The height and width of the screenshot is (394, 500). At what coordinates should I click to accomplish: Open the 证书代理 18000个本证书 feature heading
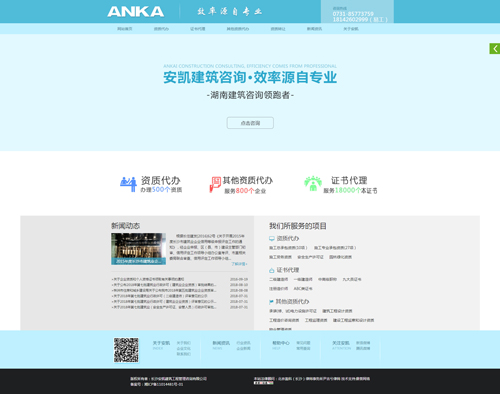pyautogui.click(x=349, y=180)
